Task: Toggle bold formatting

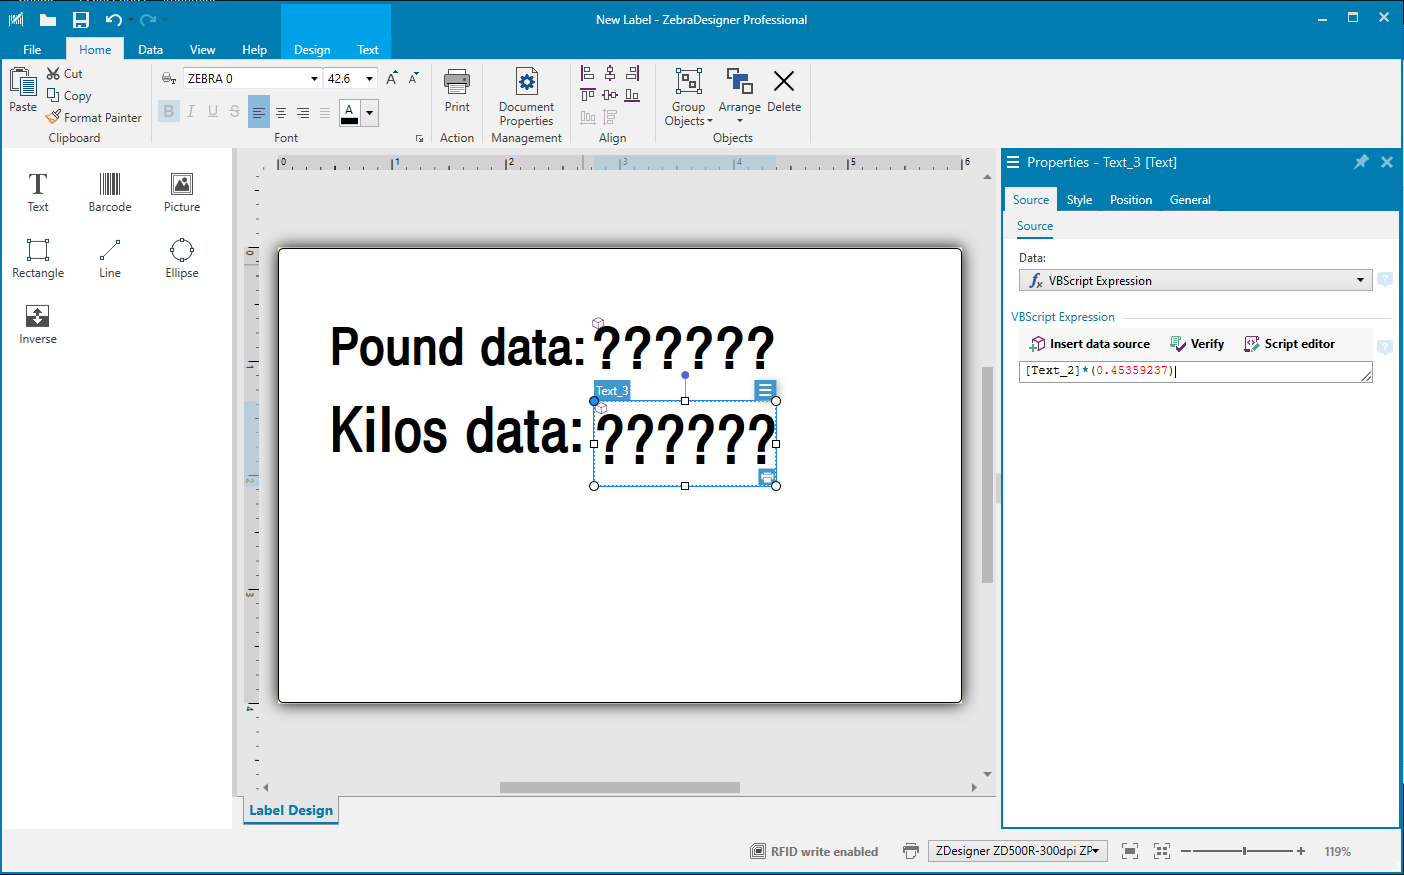Action: (168, 112)
